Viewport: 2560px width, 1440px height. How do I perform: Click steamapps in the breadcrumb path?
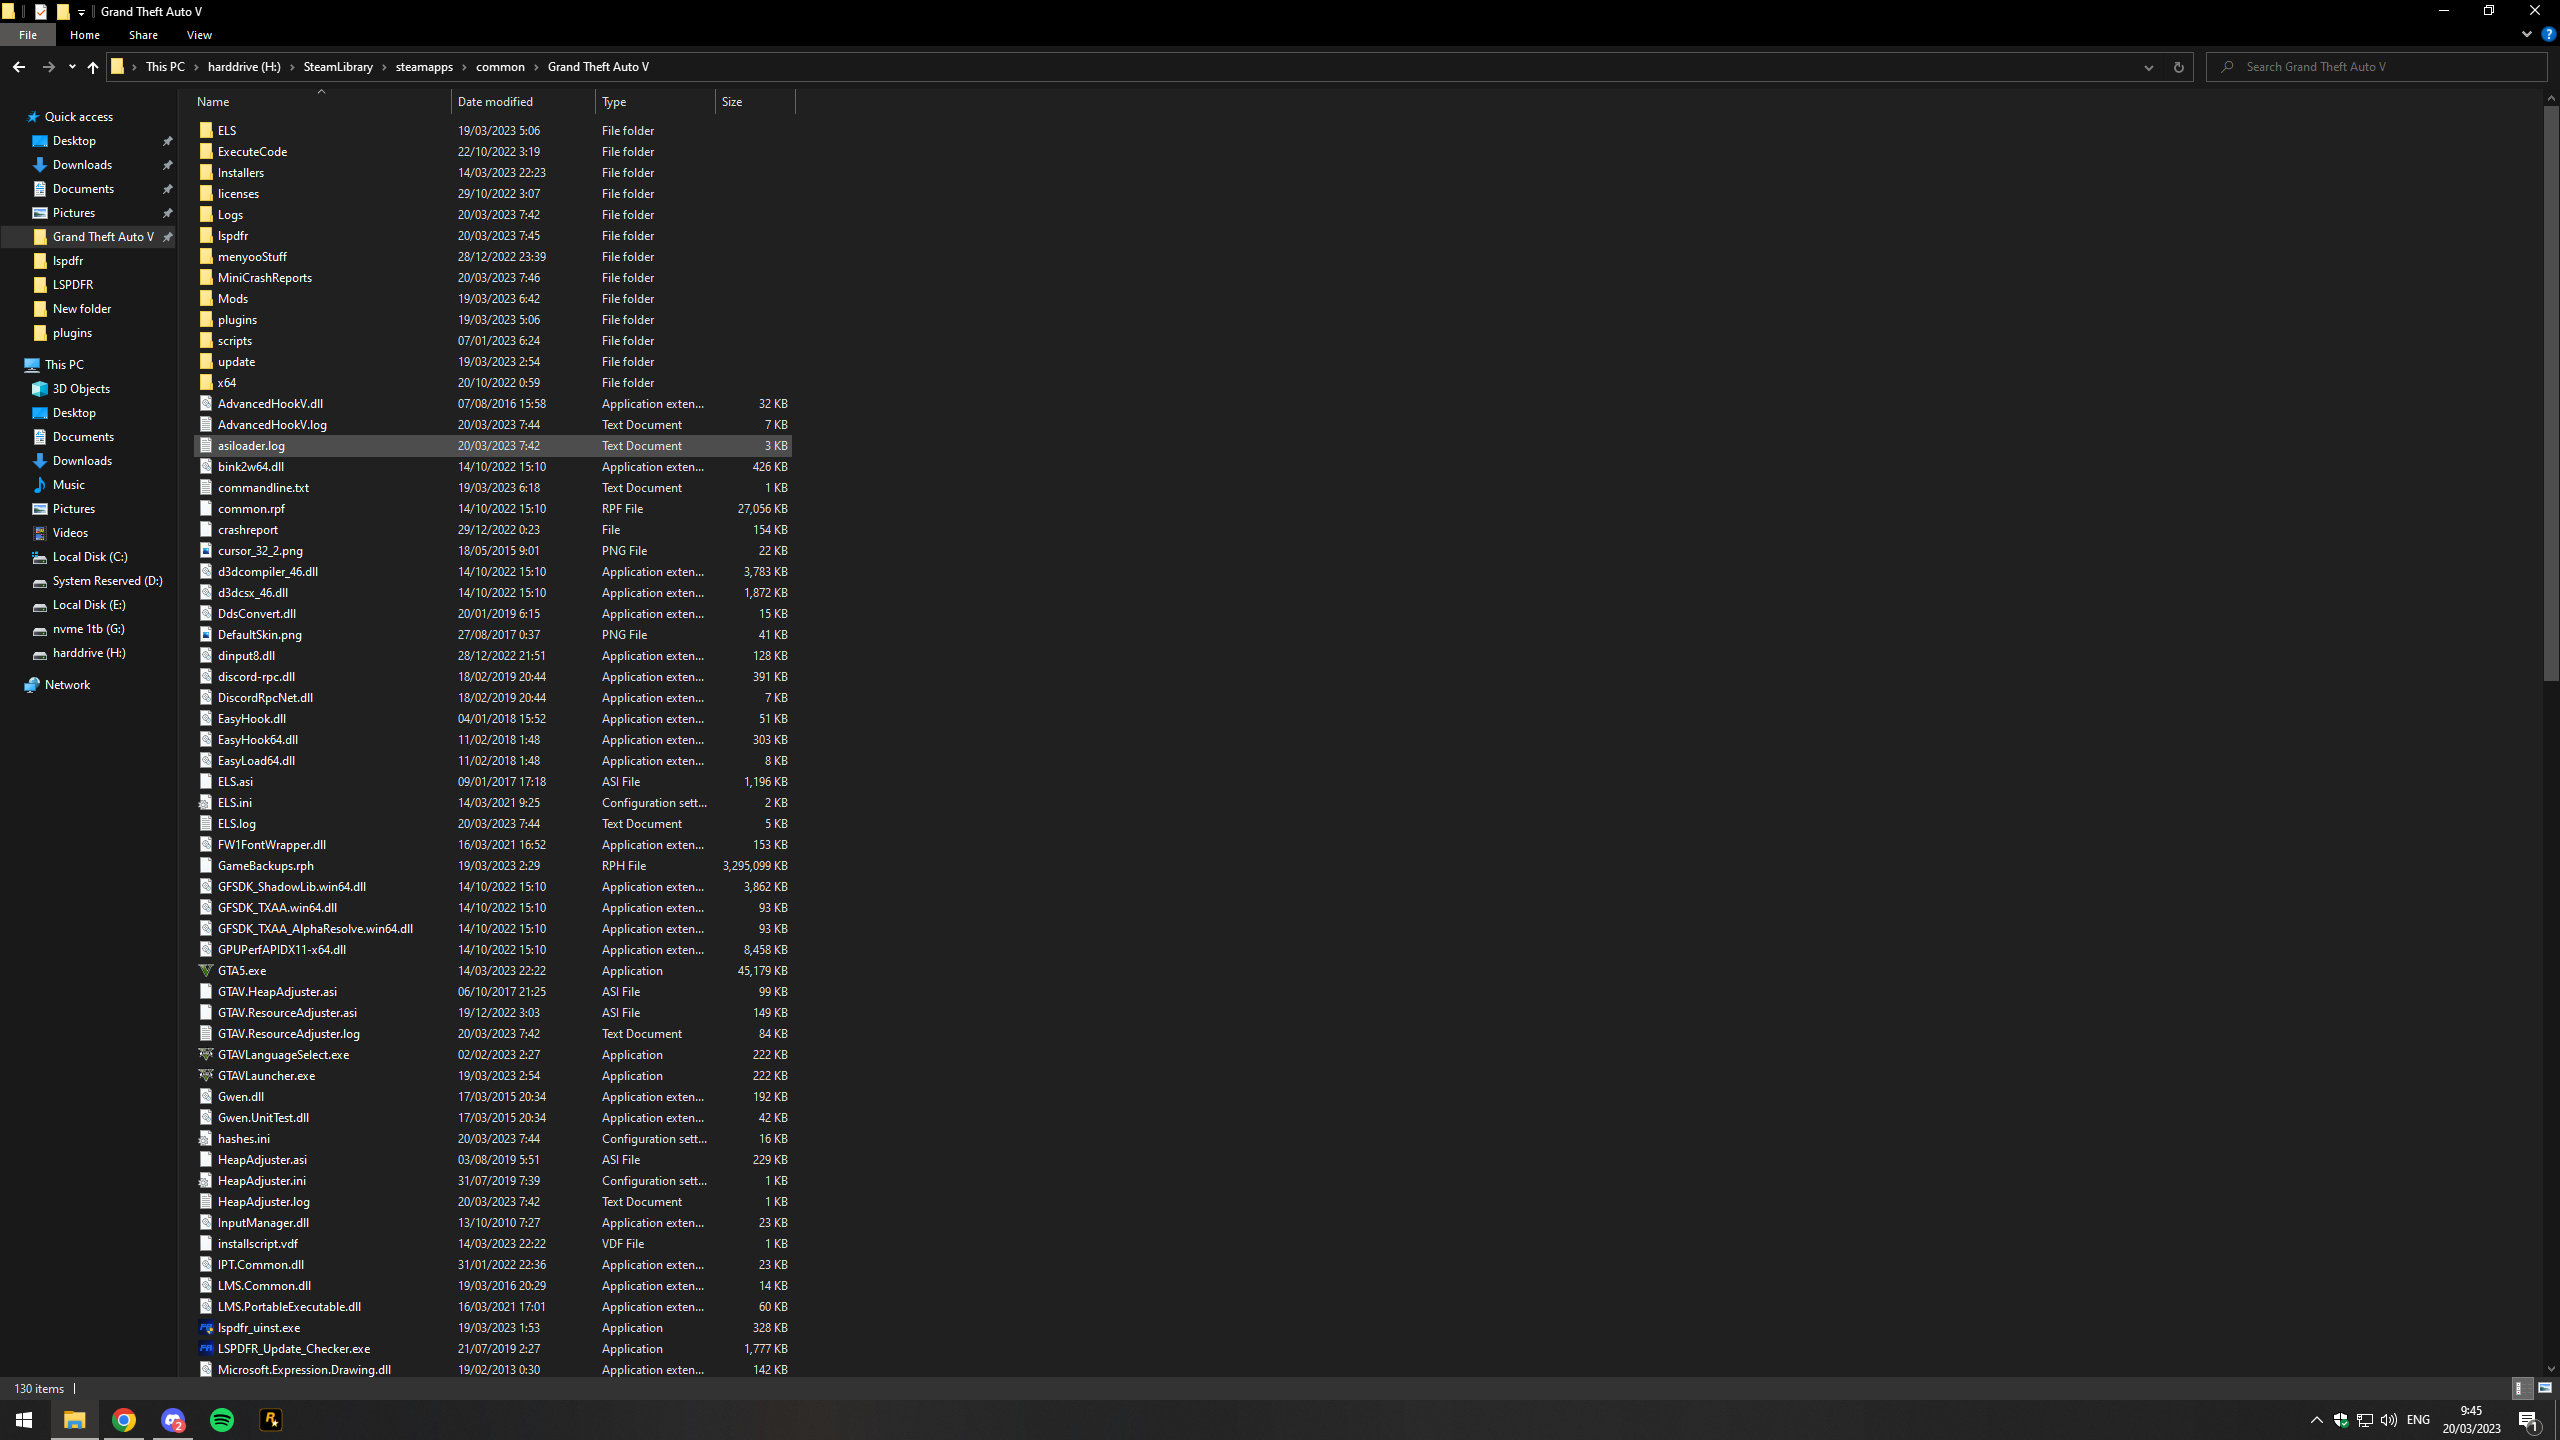point(424,67)
